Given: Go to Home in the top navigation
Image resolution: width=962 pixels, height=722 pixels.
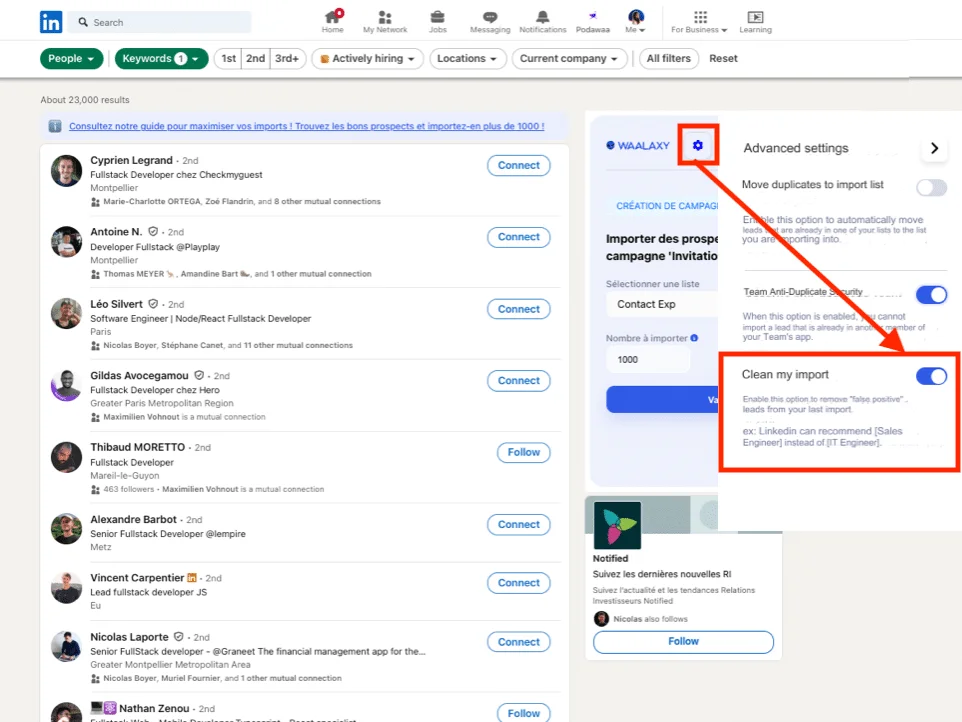Looking at the screenshot, I should [x=333, y=21].
